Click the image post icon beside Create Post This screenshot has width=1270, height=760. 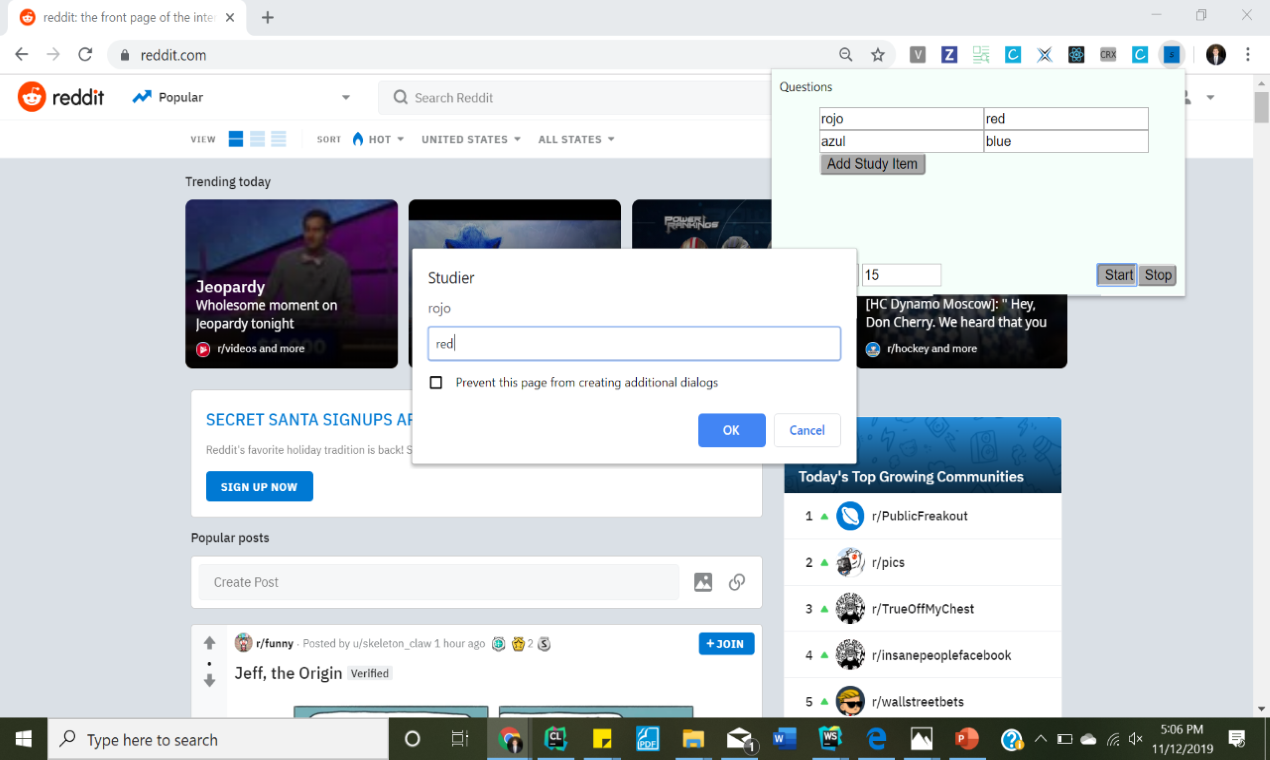coord(703,582)
